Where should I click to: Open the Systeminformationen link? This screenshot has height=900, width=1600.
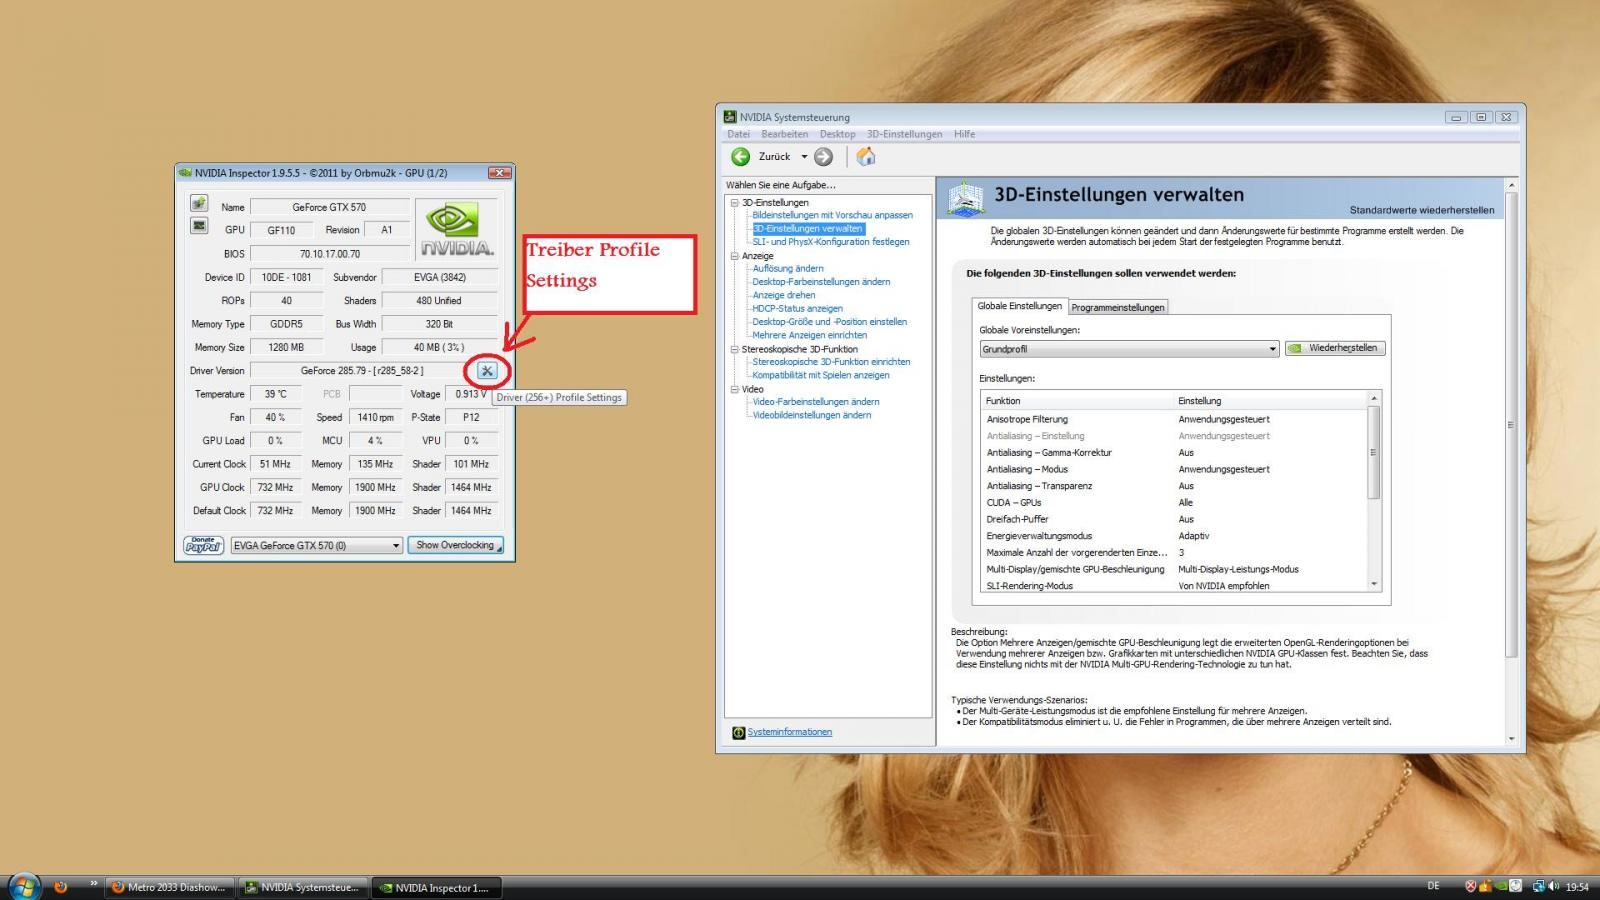pos(789,732)
